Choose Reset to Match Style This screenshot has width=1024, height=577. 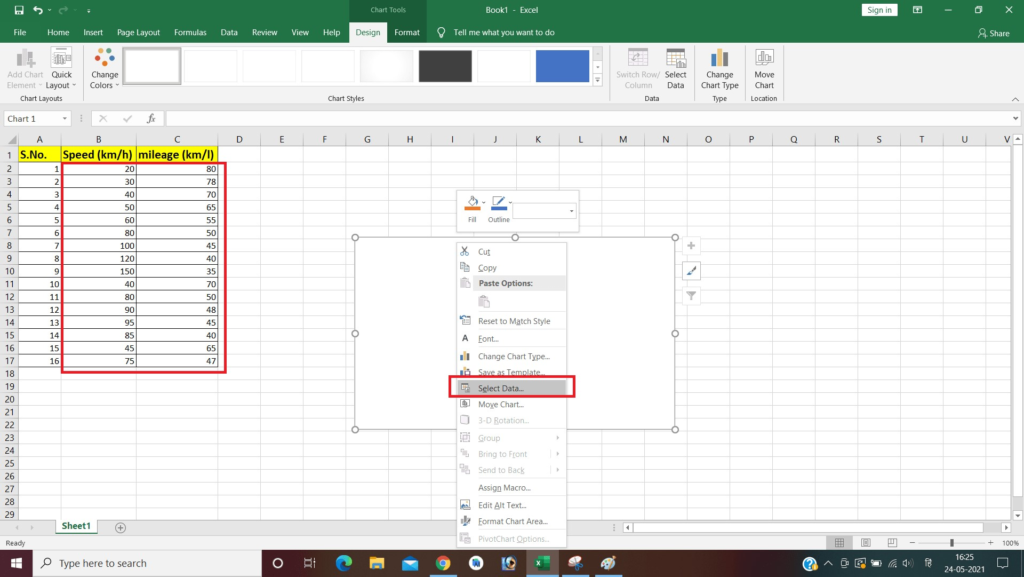coord(511,321)
